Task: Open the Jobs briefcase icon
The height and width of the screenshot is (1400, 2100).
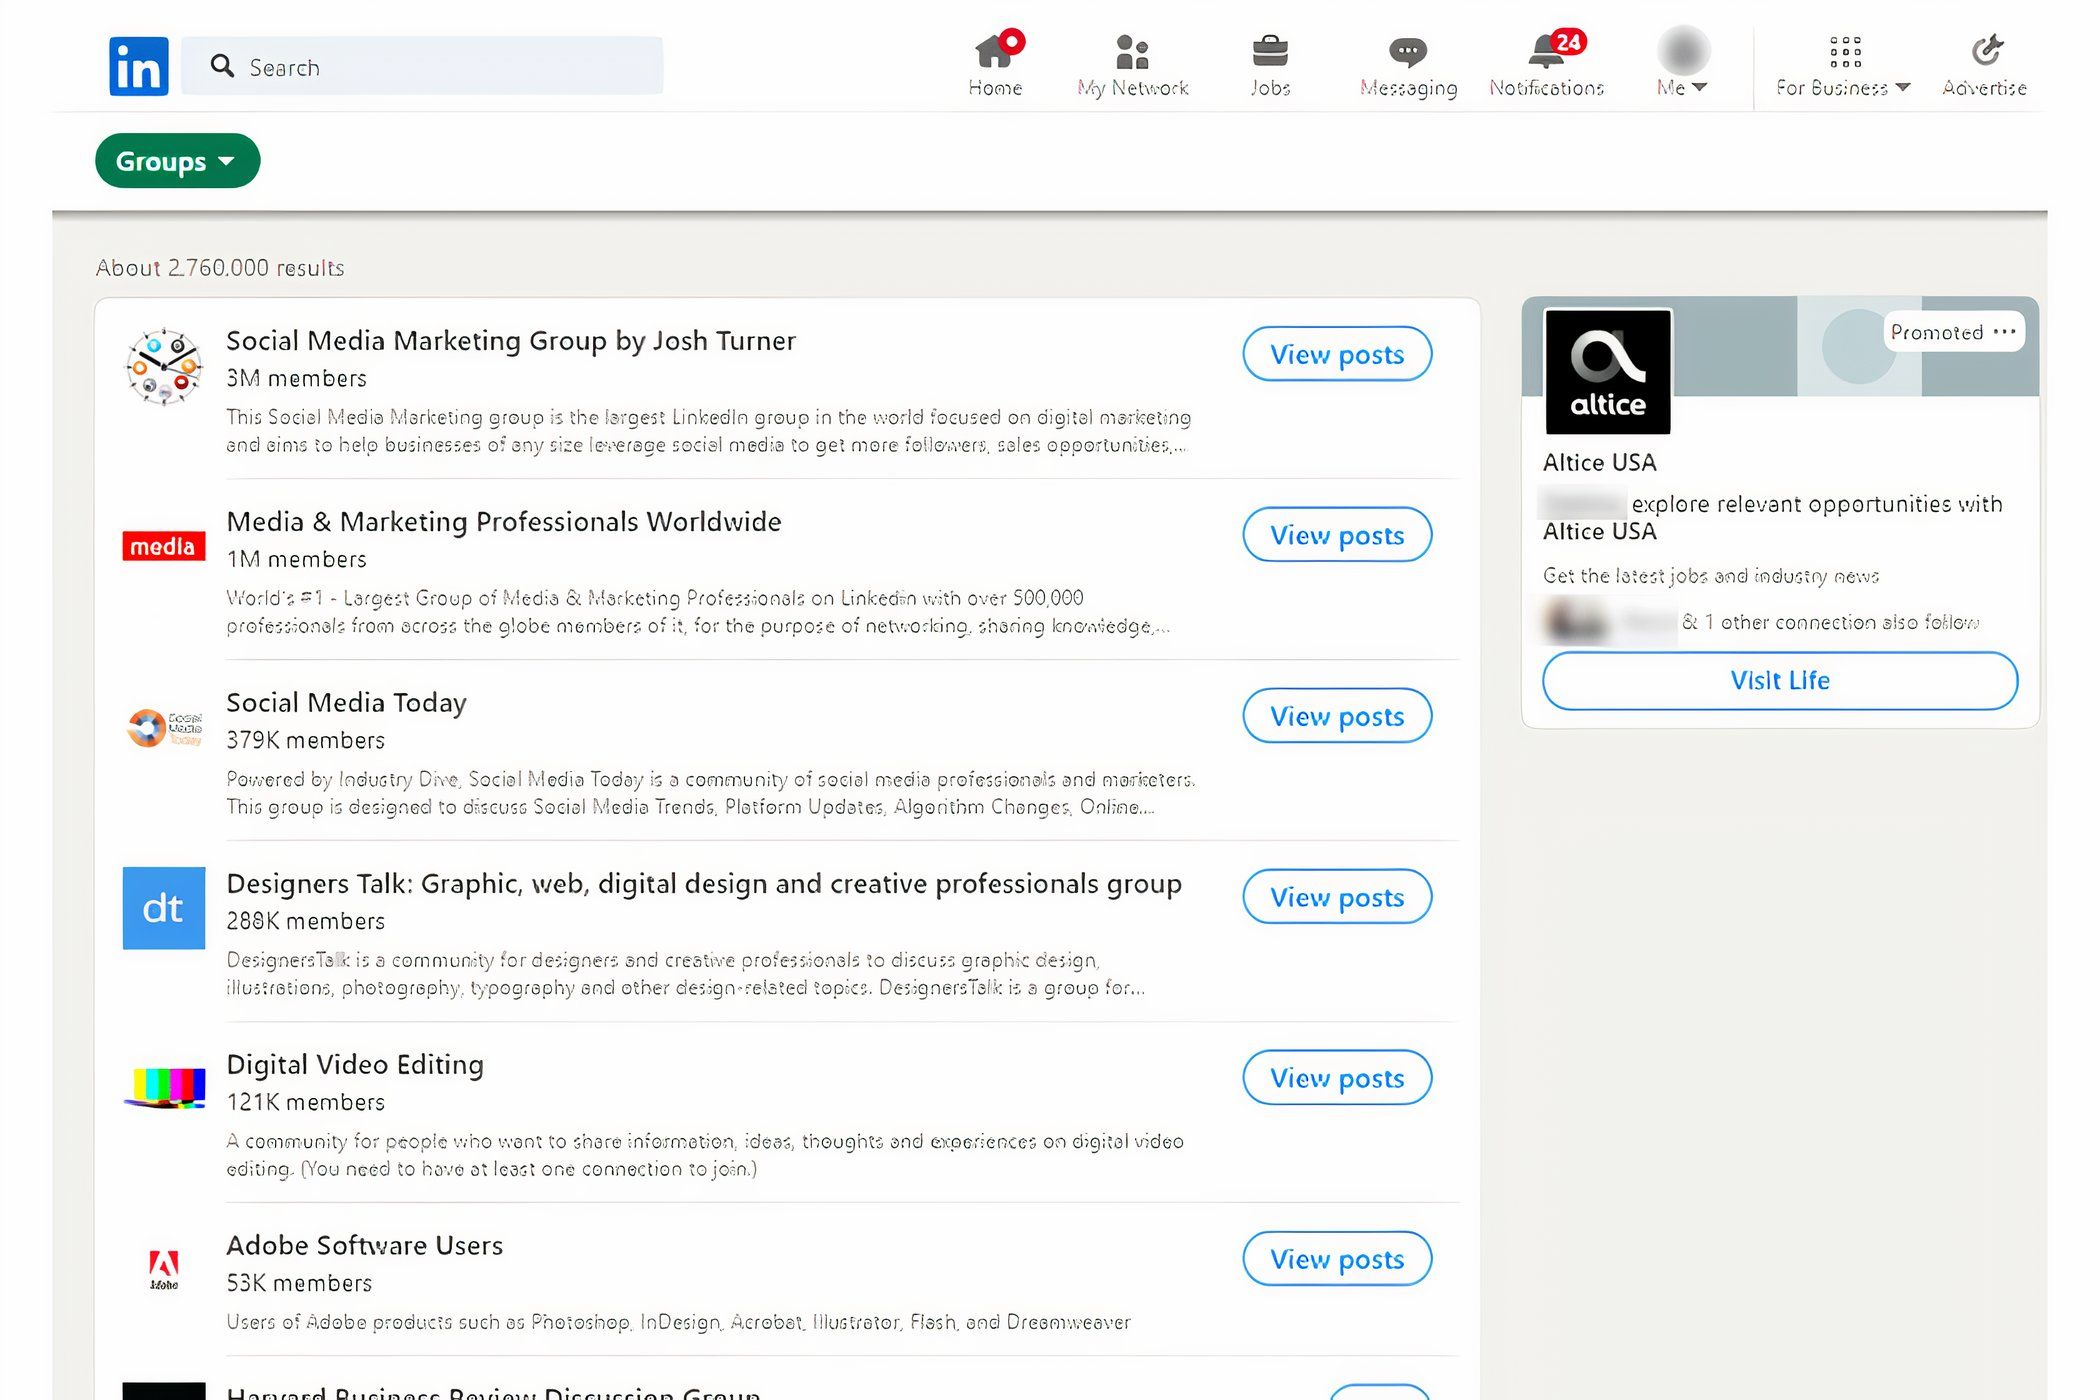Action: pos(1270,51)
